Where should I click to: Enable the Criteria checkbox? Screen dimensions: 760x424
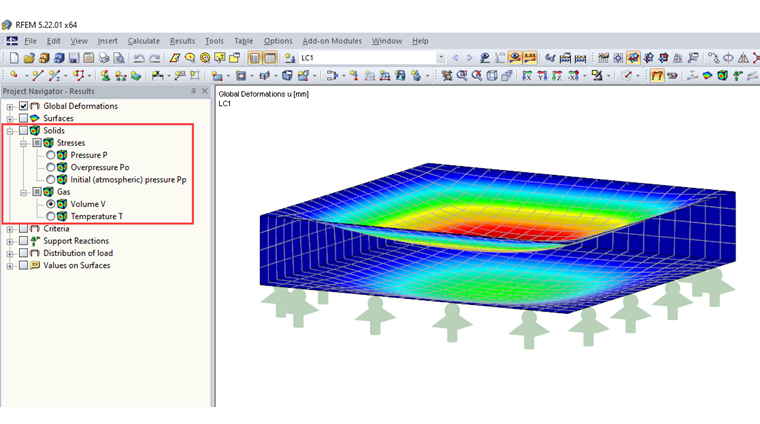pos(23,229)
